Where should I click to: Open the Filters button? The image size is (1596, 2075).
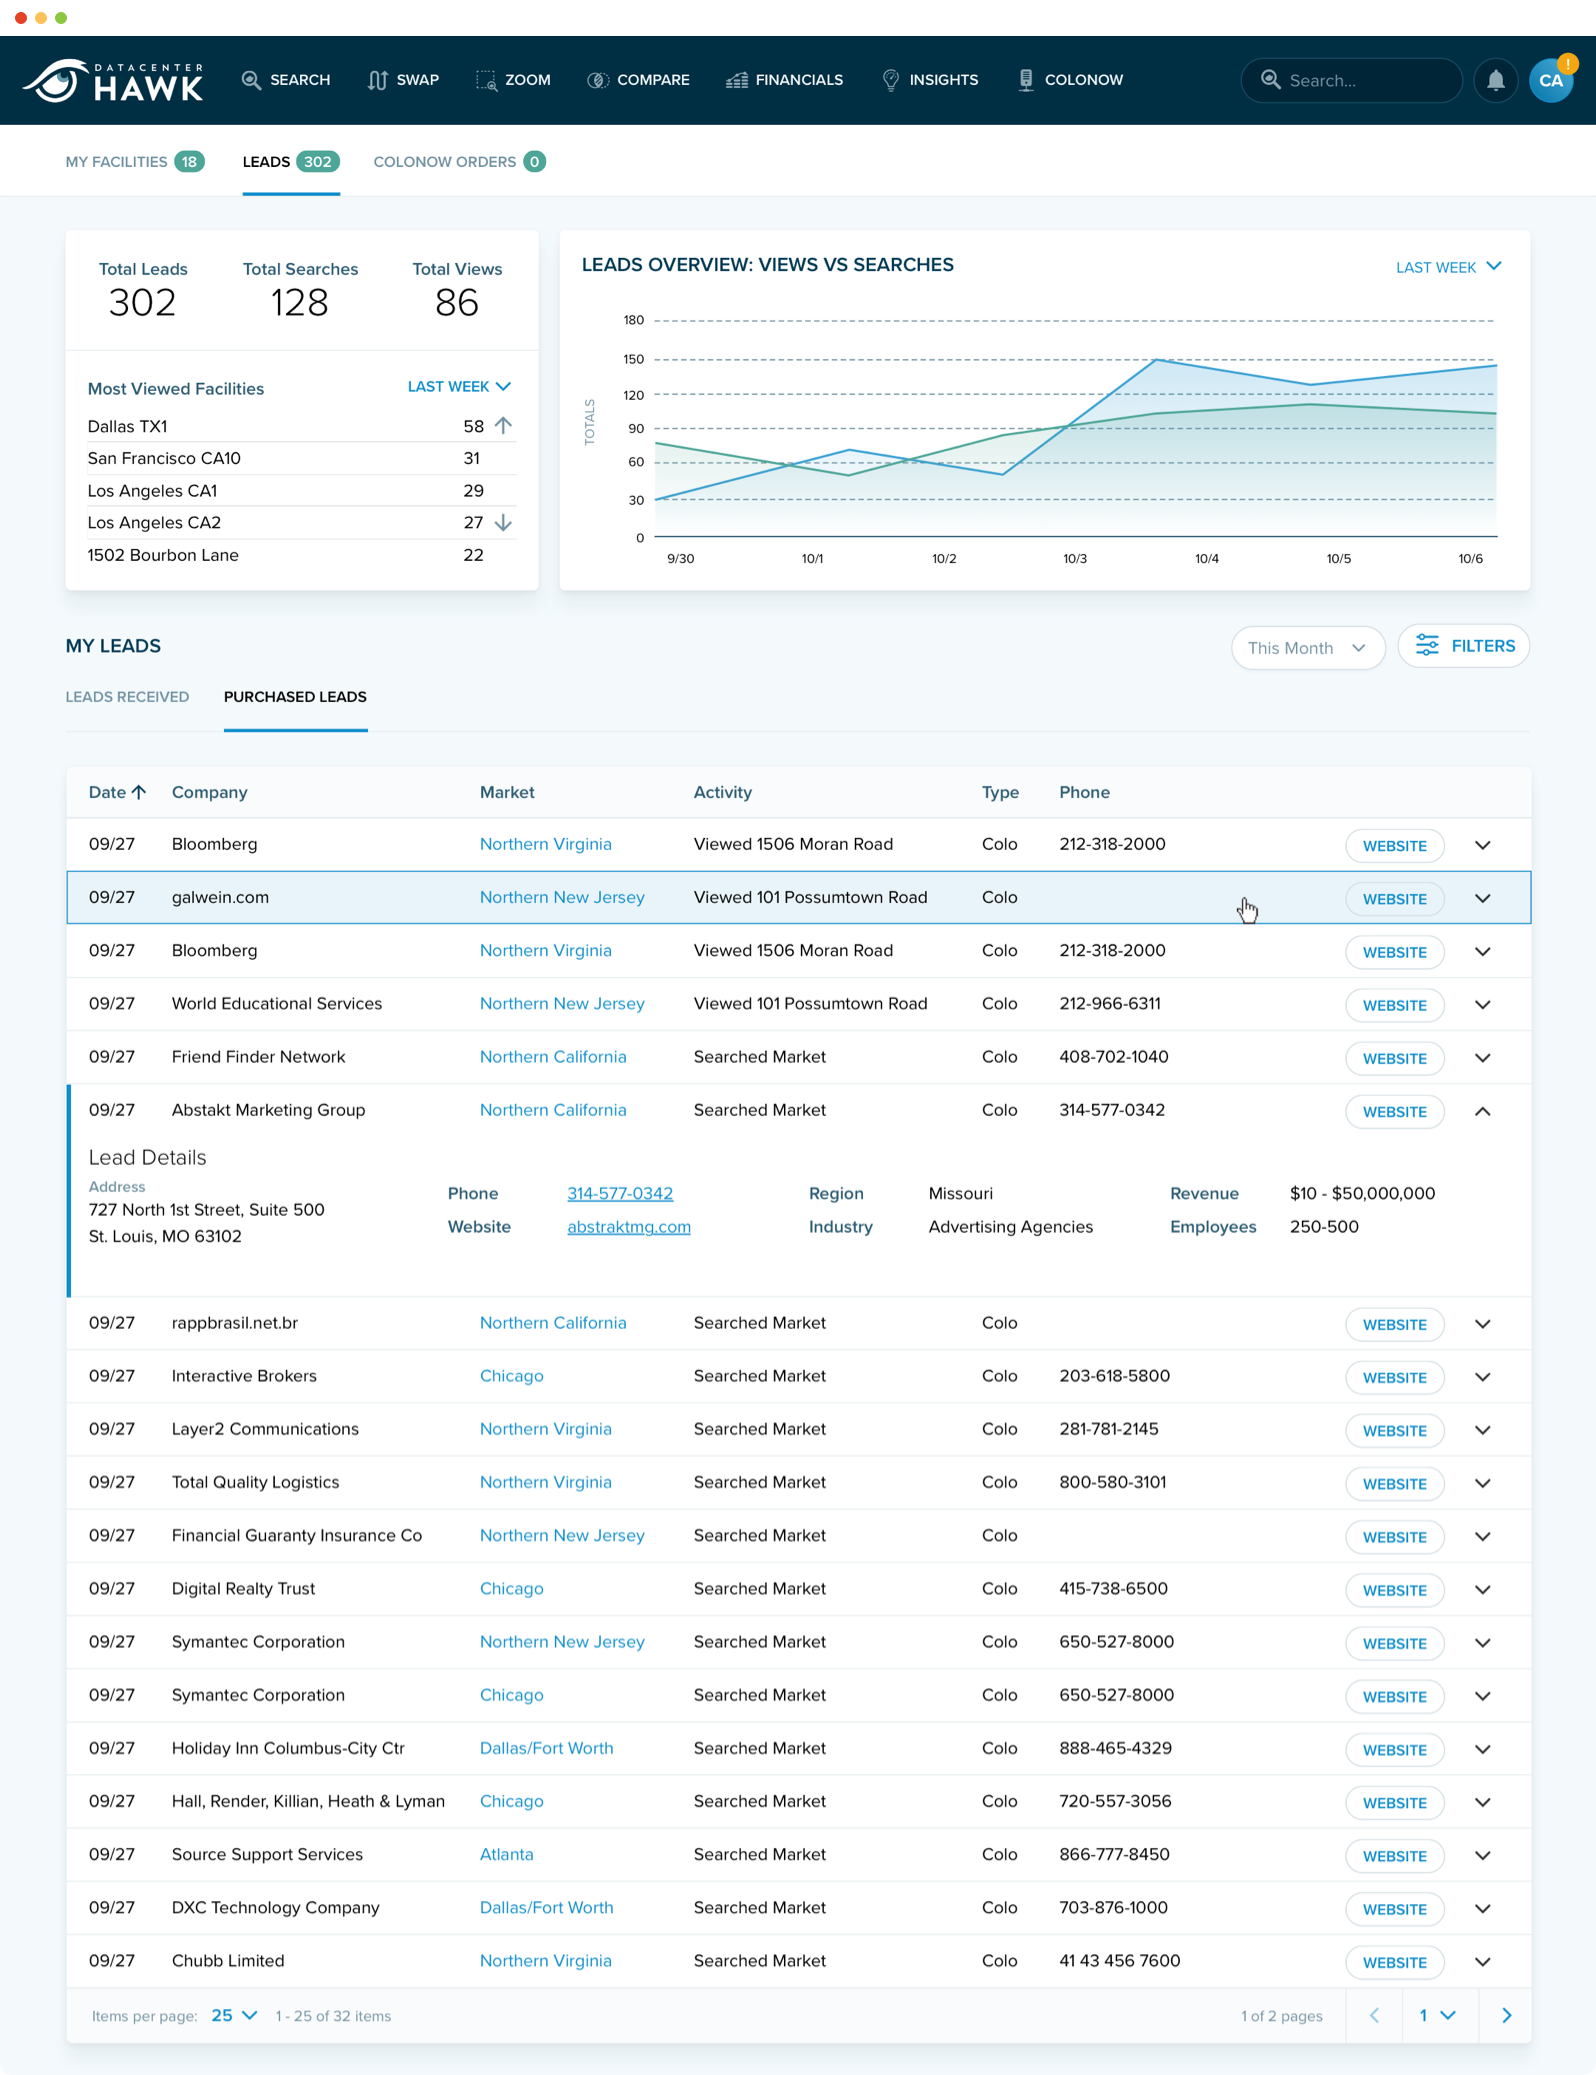(x=1463, y=646)
